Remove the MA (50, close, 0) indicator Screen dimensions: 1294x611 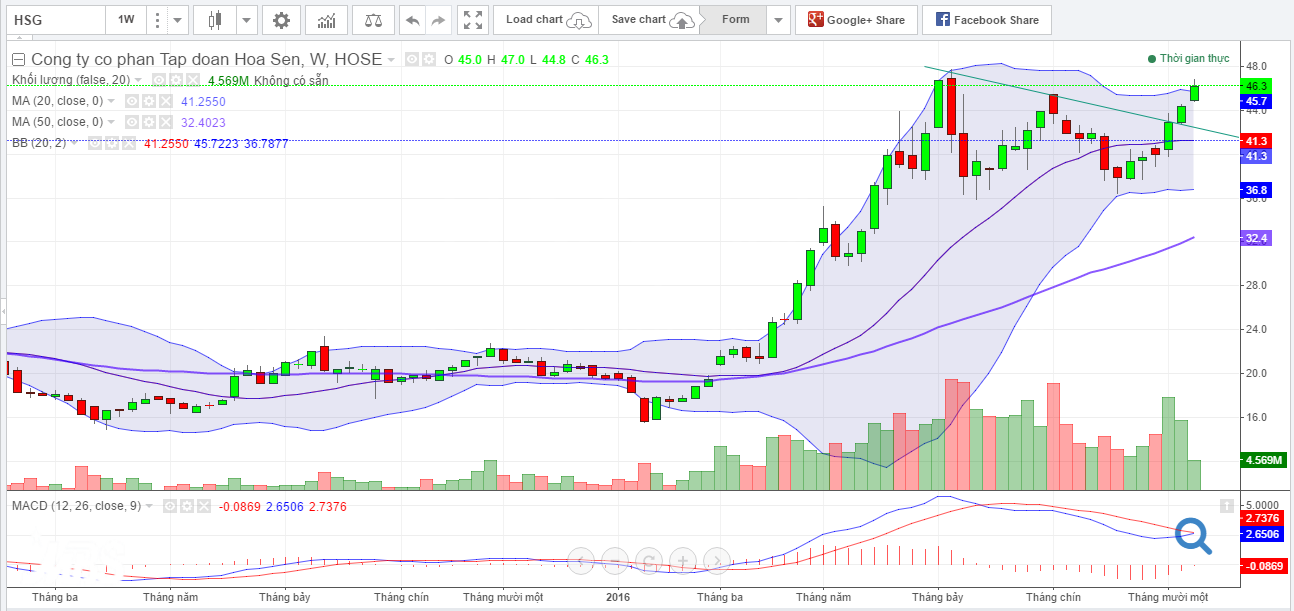tap(166, 122)
